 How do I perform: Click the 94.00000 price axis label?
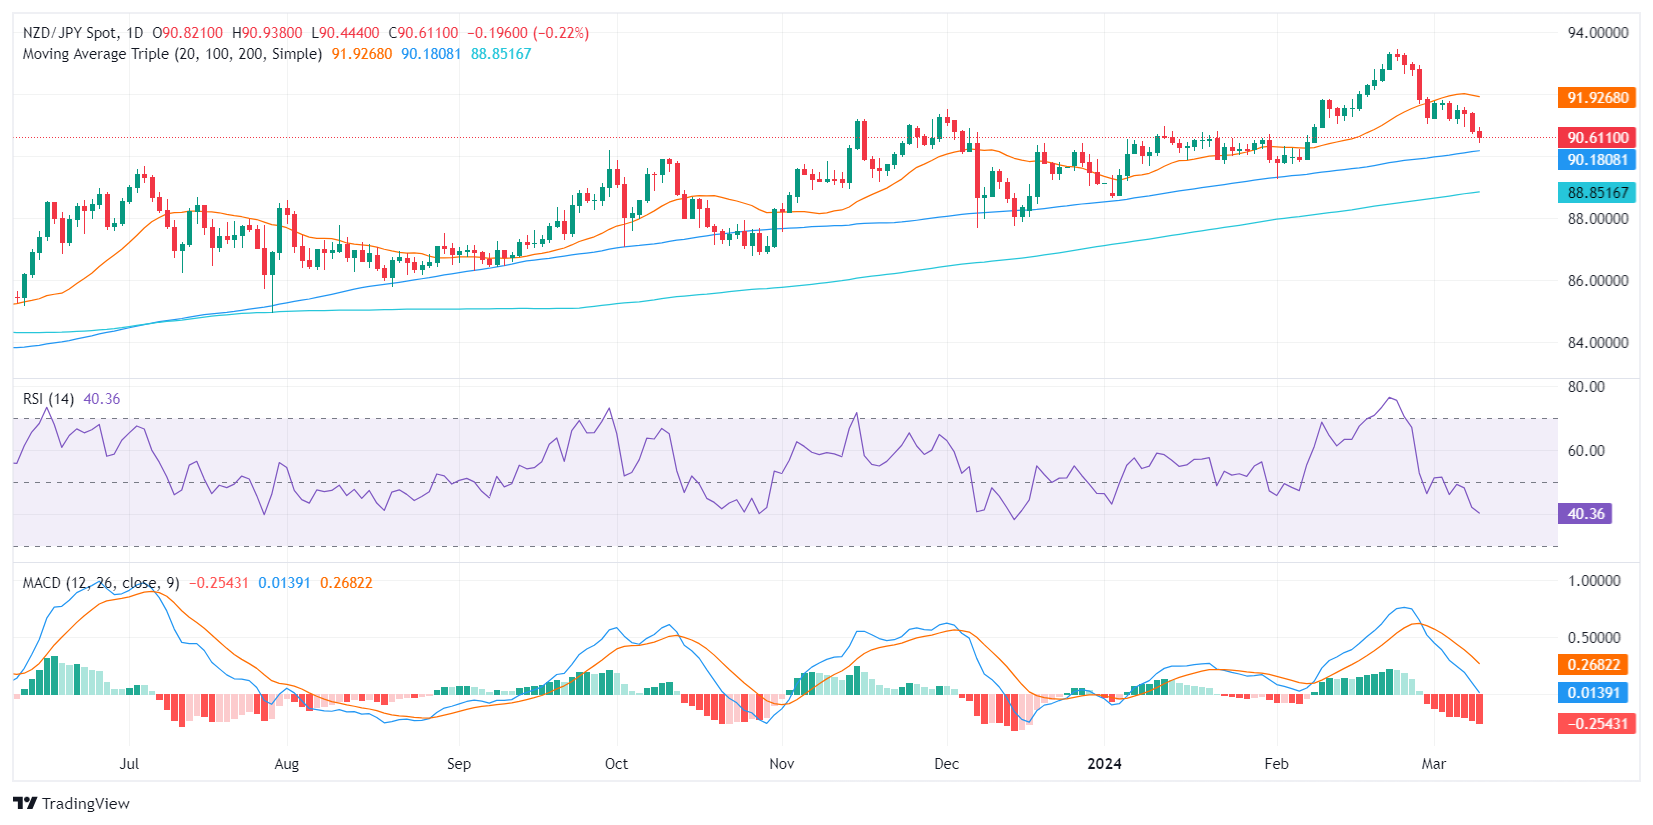pyautogui.click(x=1598, y=33)
